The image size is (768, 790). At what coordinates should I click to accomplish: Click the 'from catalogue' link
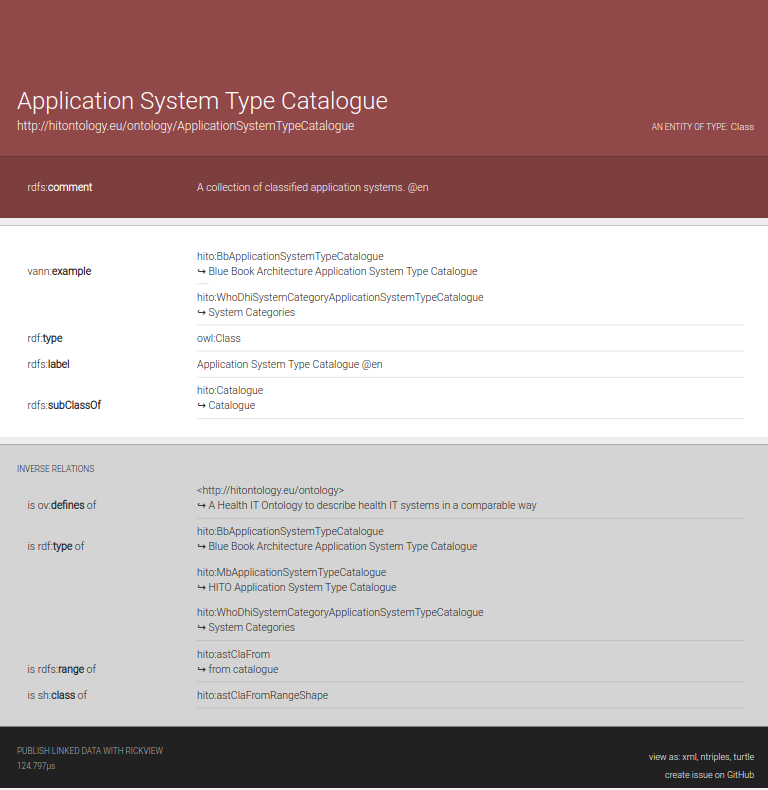click(243, 669)
